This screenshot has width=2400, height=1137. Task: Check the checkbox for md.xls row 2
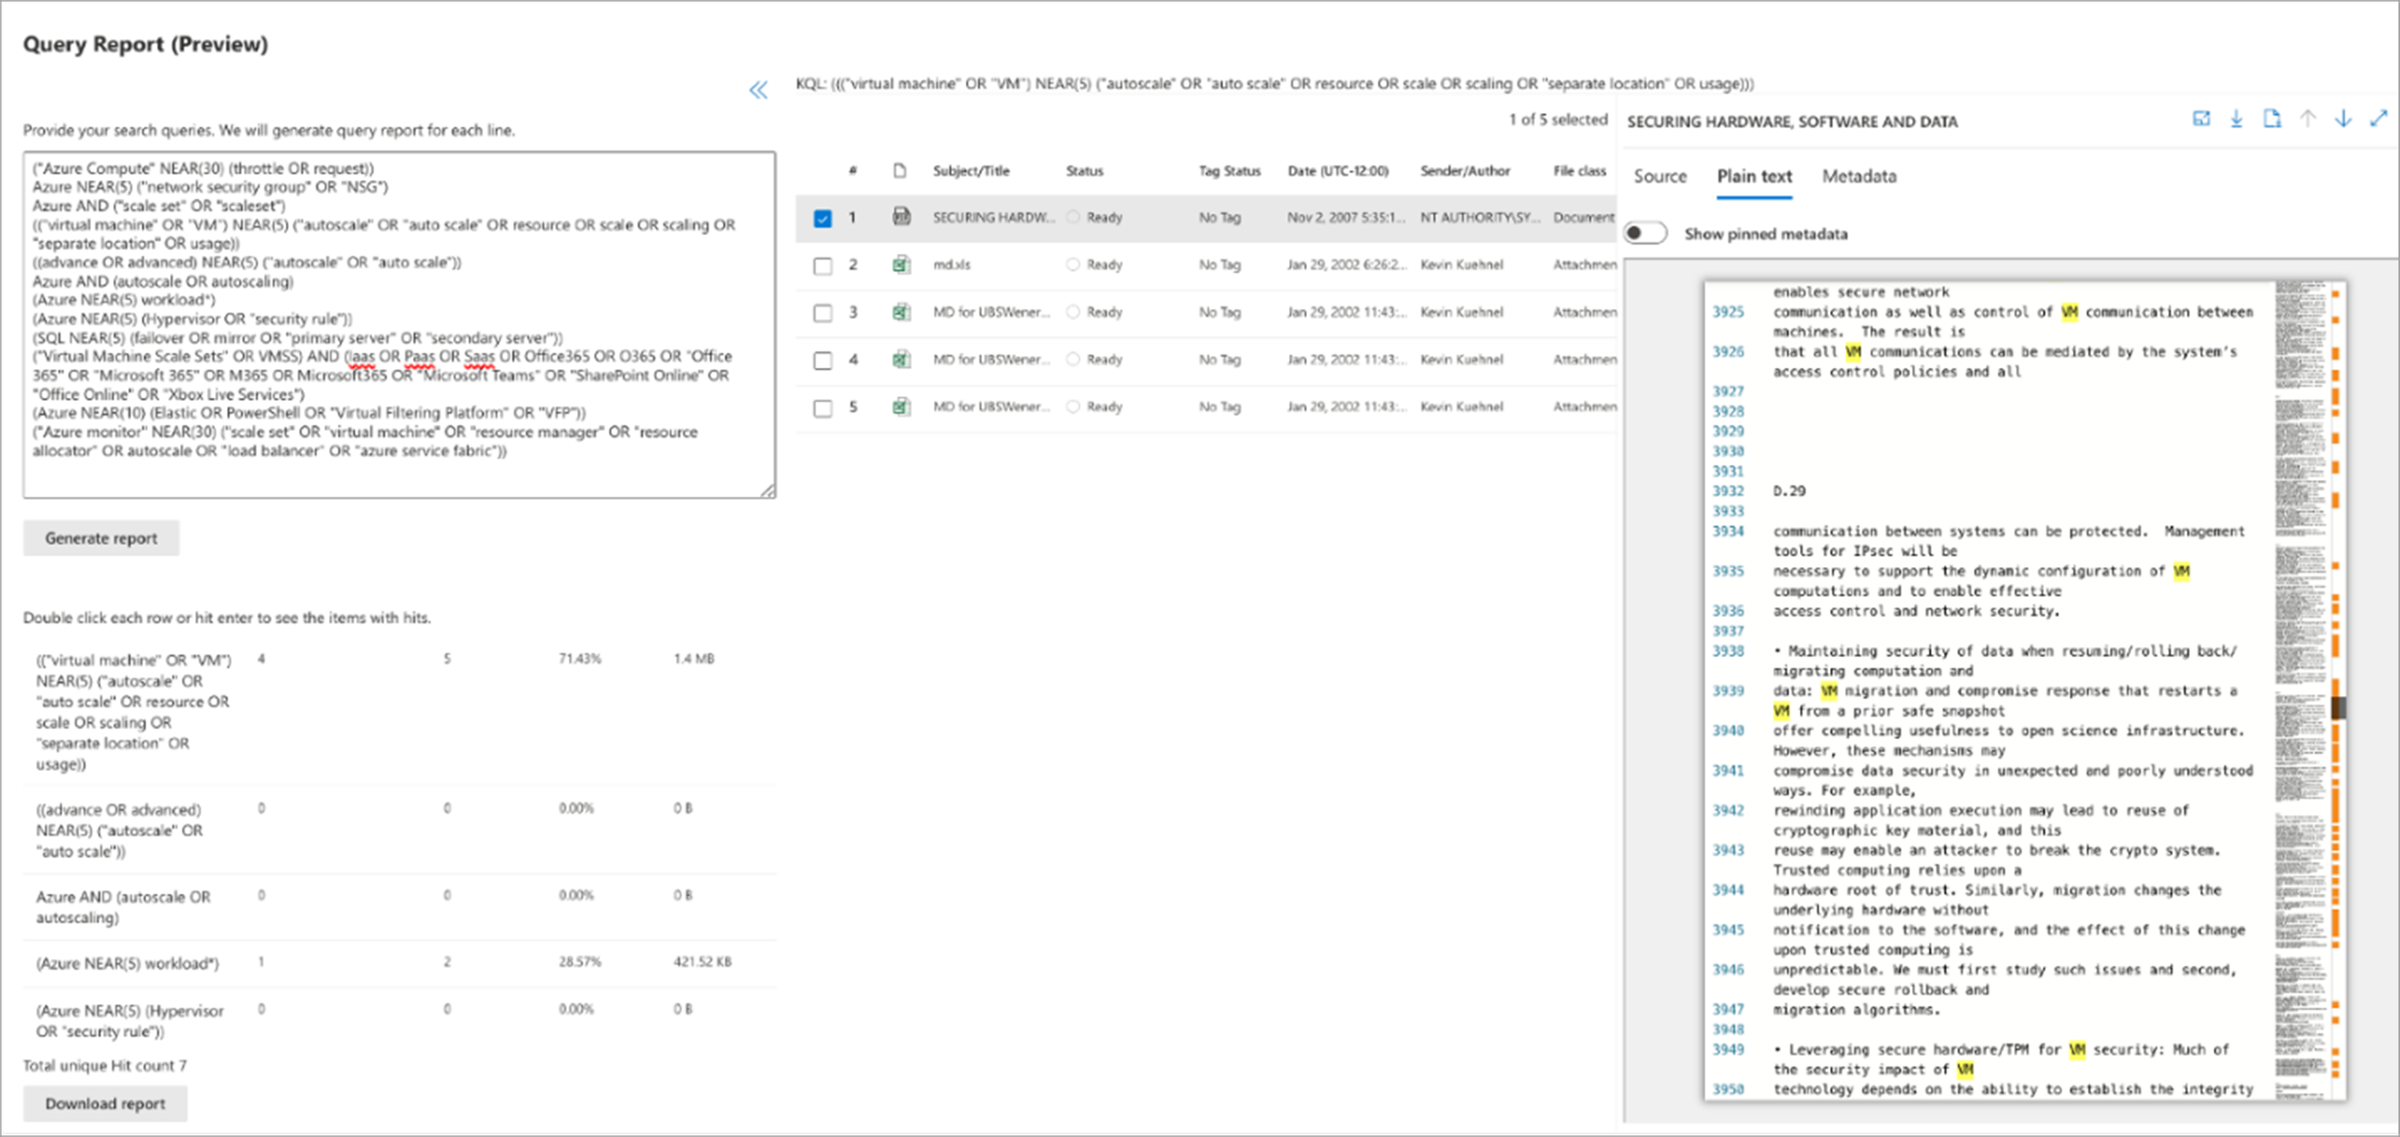coord(822,266)
